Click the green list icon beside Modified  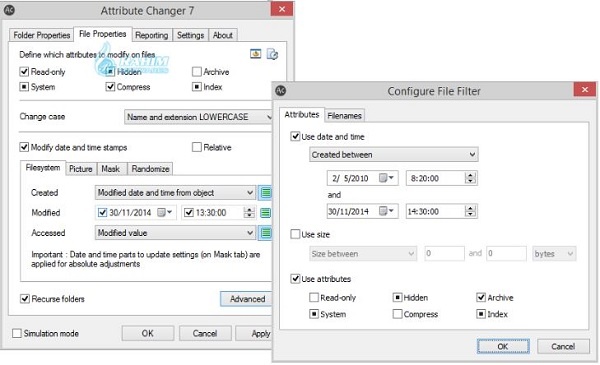(266, 213)
